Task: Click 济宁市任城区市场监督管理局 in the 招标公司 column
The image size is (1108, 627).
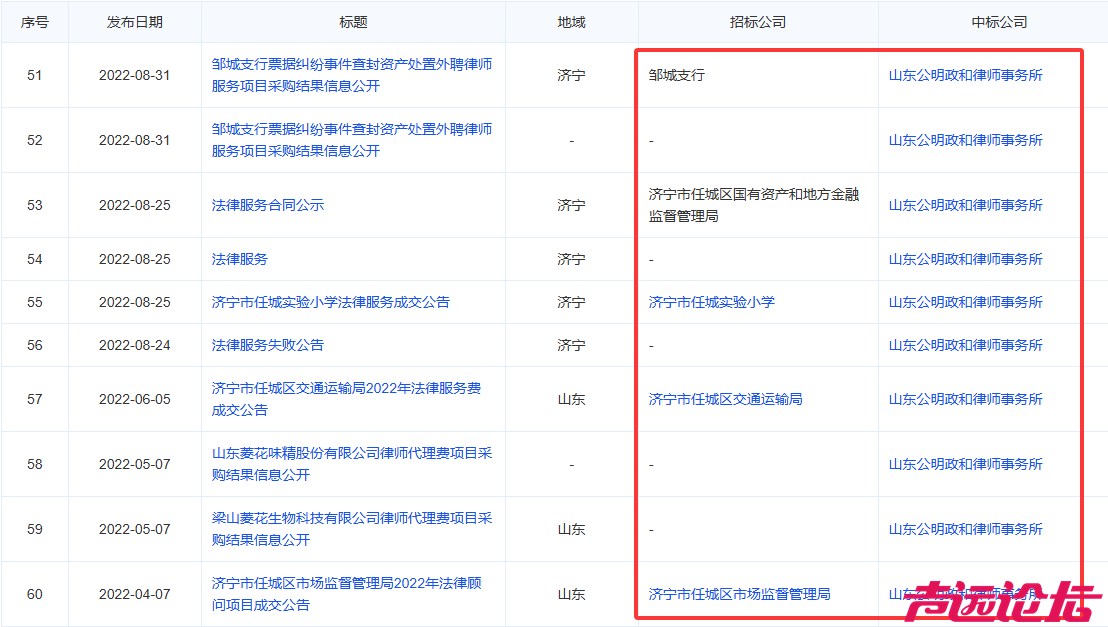Action: click(x=739, y=594)
